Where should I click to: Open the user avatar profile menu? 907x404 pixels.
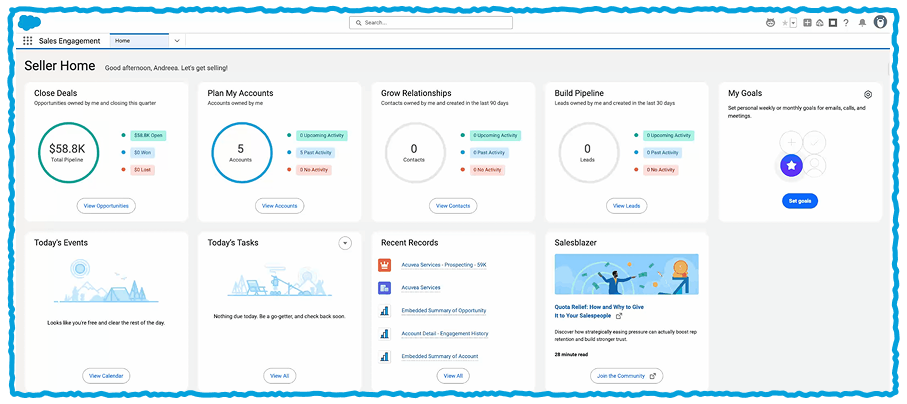880,22
